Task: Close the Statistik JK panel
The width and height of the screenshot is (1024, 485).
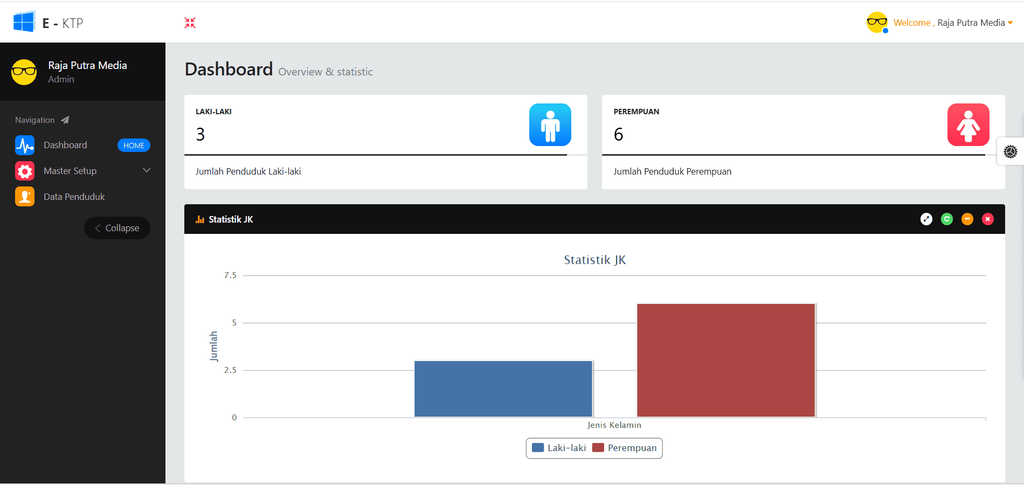Action: (987, 219)
